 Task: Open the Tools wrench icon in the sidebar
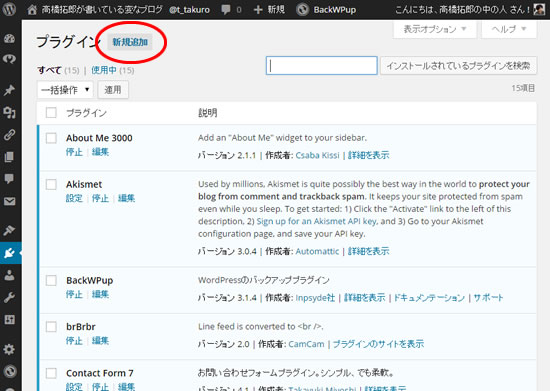point(9,297)
